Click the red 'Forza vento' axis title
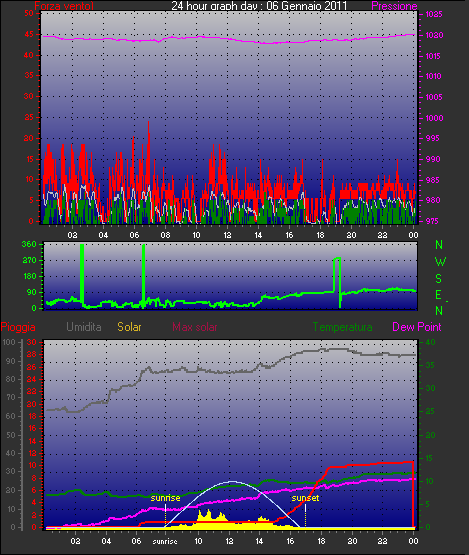 [64, 6]
